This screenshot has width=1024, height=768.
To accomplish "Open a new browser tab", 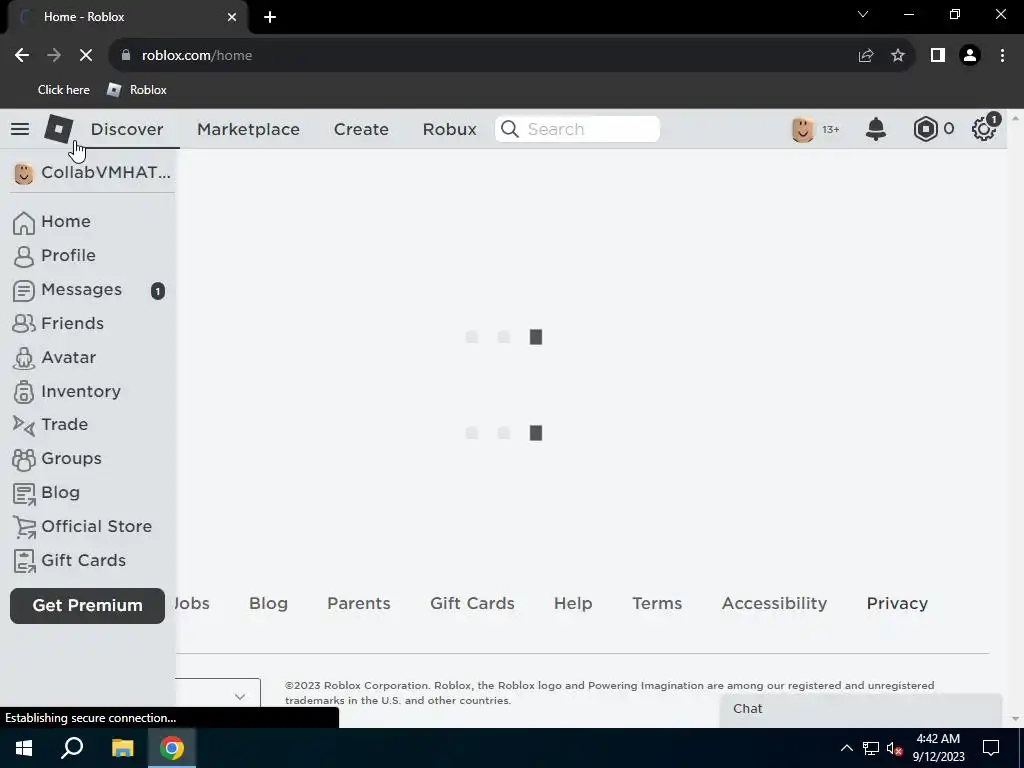I will [x=270, y=17].
